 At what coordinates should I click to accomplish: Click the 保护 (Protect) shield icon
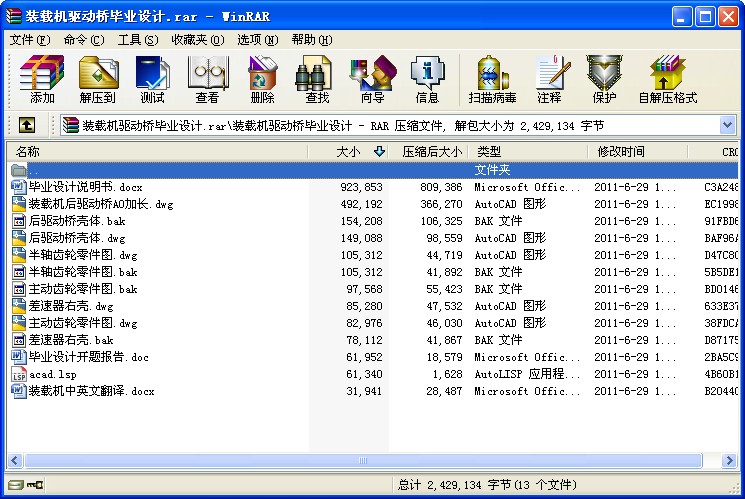604,79
